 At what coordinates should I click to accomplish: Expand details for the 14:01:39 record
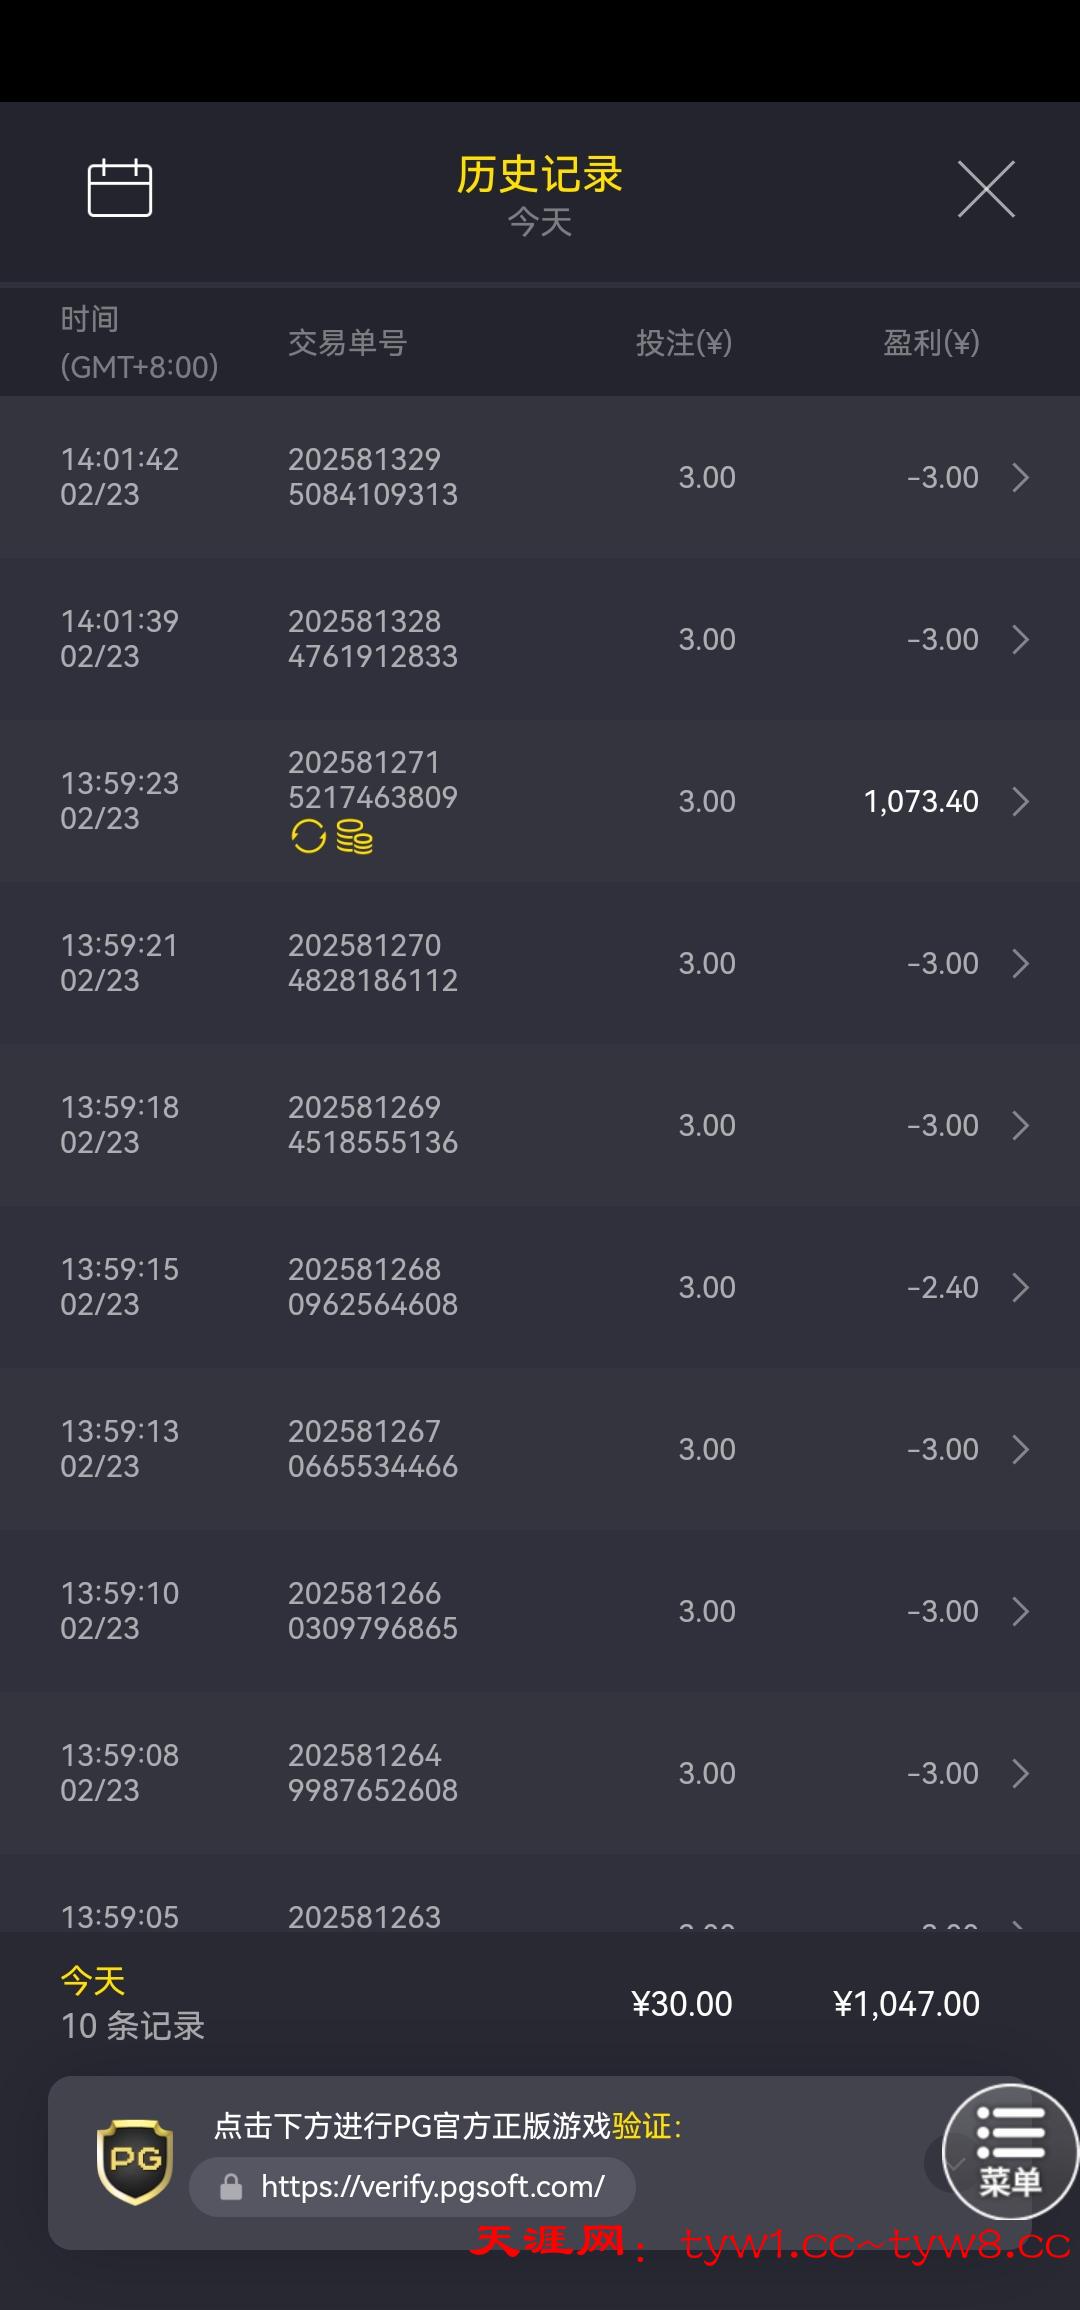coord(1020,639)
